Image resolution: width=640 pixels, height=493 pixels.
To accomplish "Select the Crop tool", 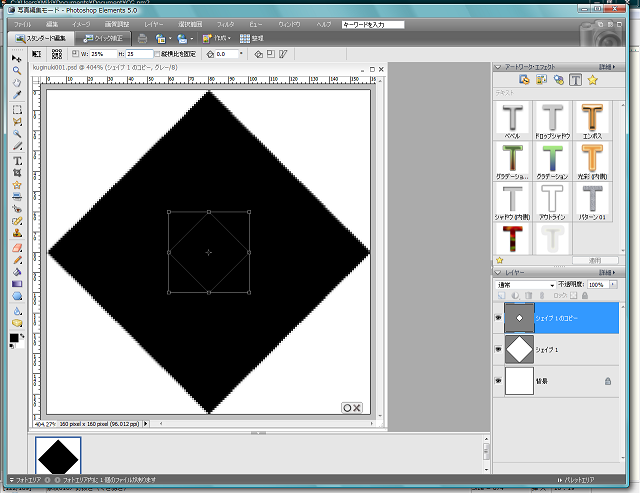I will [17, 172].
